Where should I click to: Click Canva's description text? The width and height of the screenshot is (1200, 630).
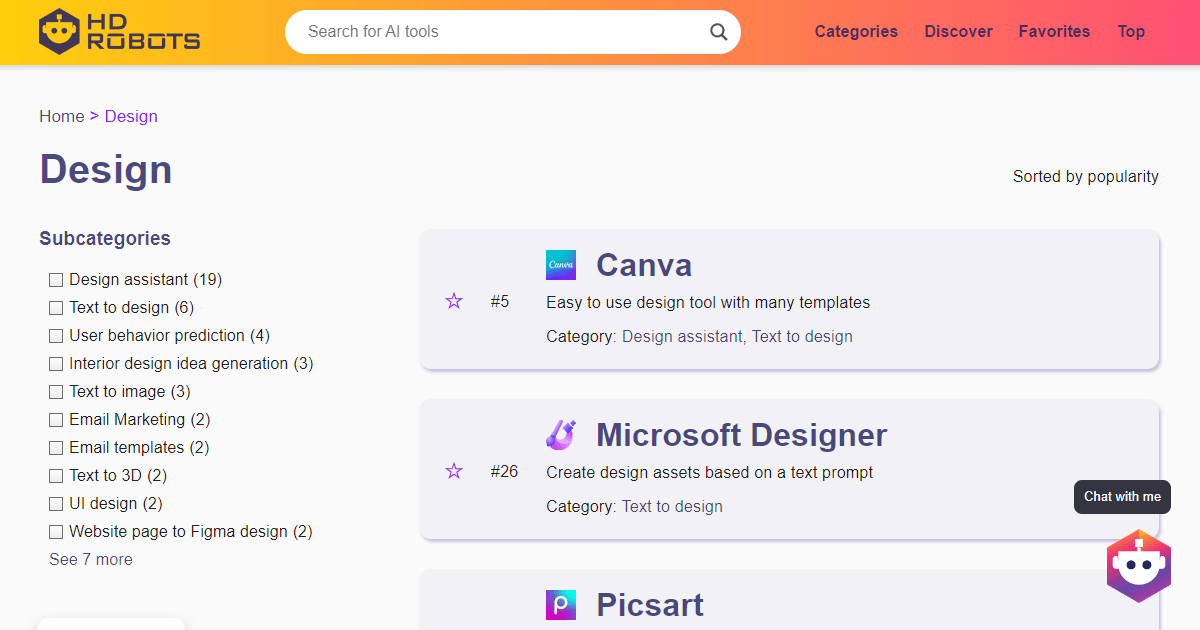(708, 302)
